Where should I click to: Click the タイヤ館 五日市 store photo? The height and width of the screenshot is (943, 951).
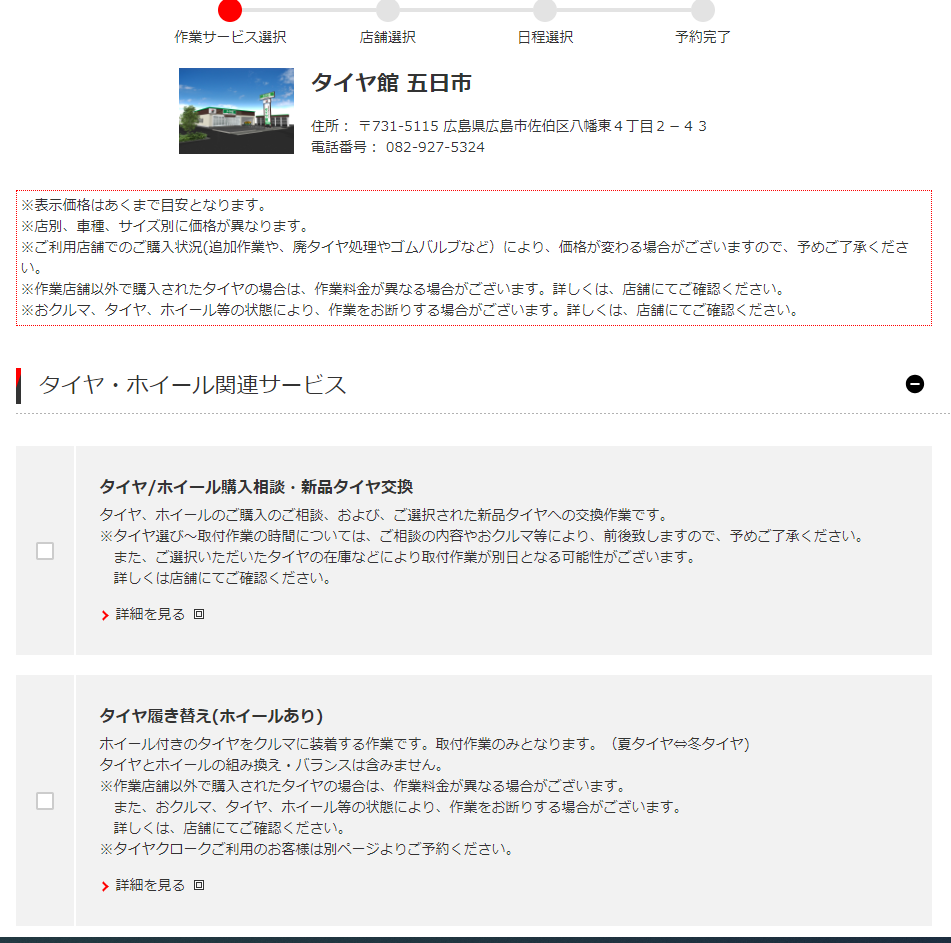click(237, 111)
